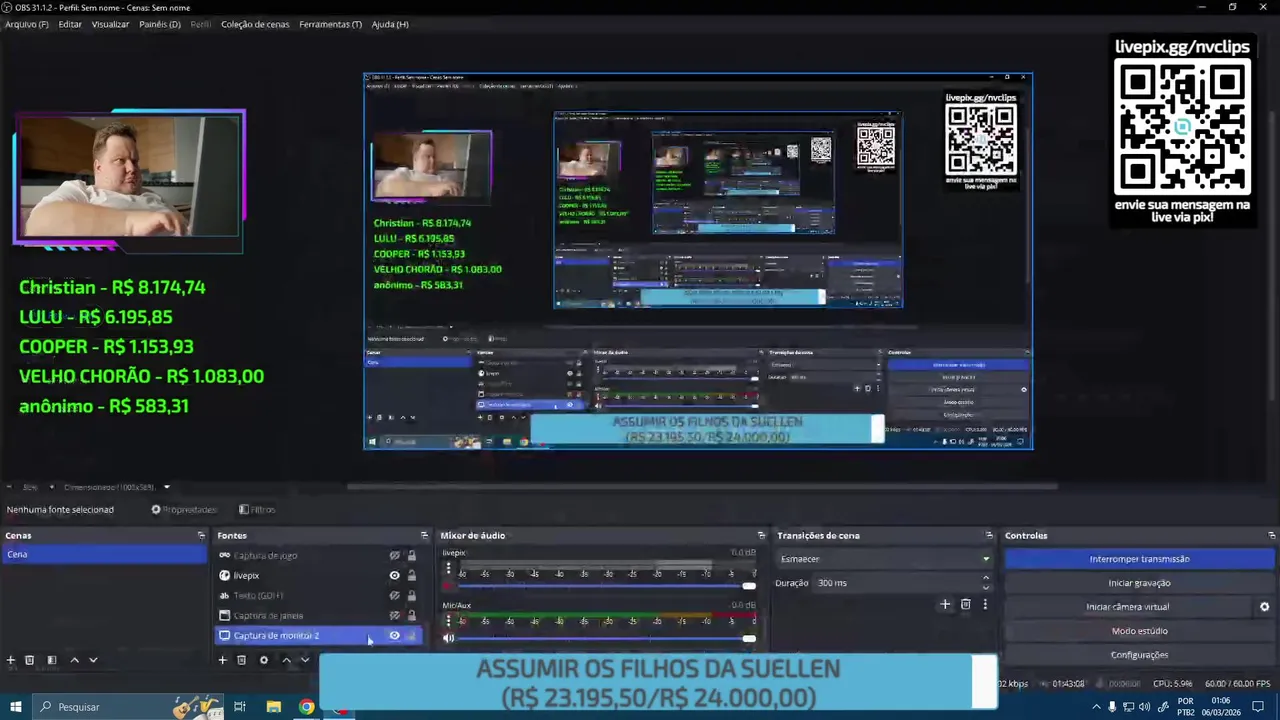Increase Duração with the up arrow
The width and height of the screenshot is (1280, 720).
point(985,578)
